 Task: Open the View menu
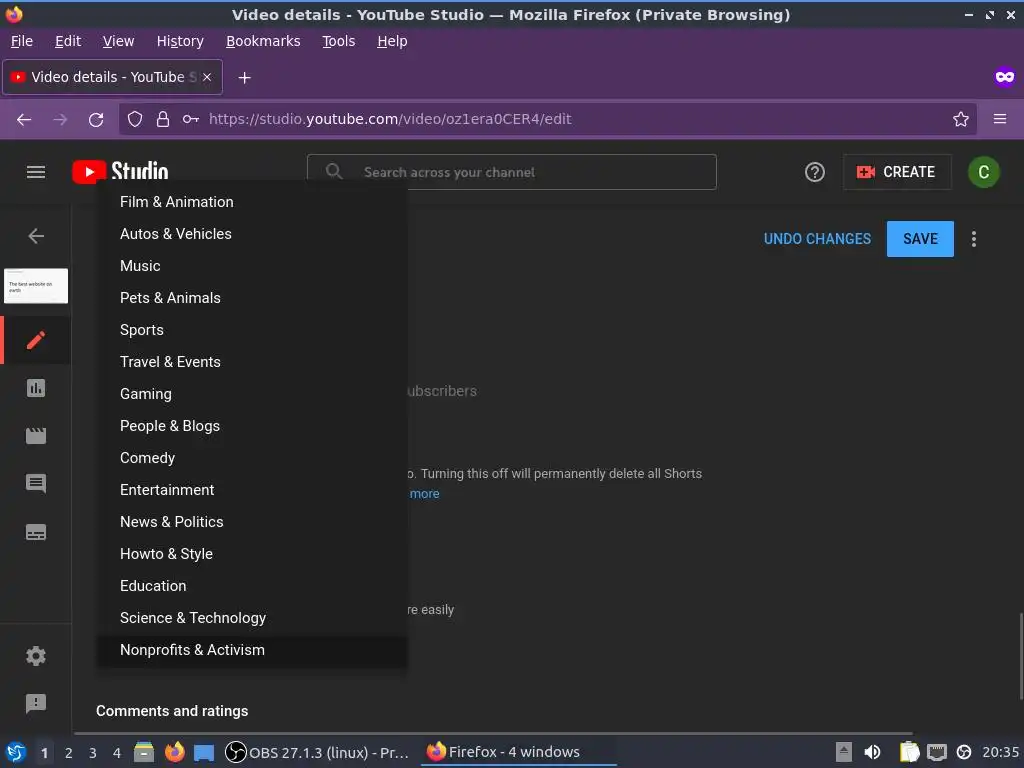(x=118, y=41)
